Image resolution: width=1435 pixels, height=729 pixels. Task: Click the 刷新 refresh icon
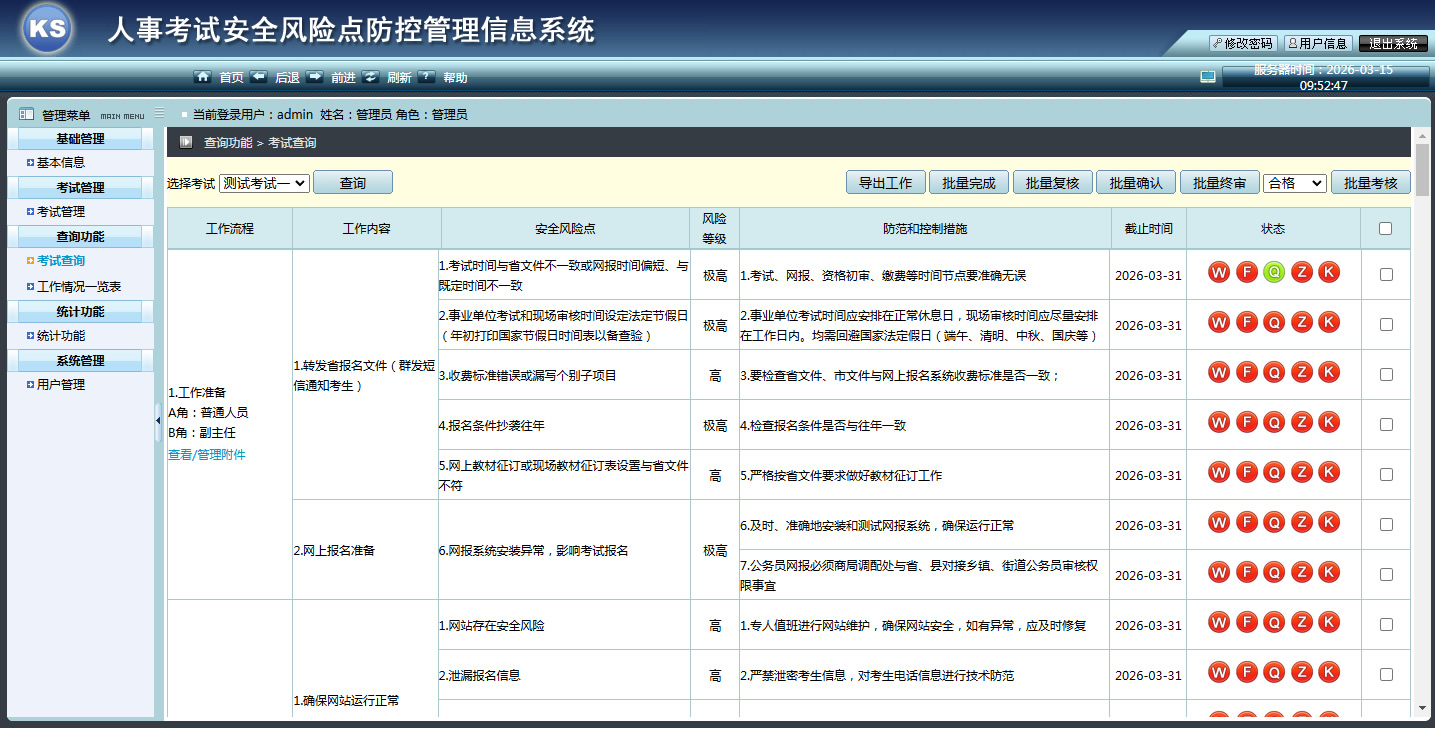tap(370, 77)
